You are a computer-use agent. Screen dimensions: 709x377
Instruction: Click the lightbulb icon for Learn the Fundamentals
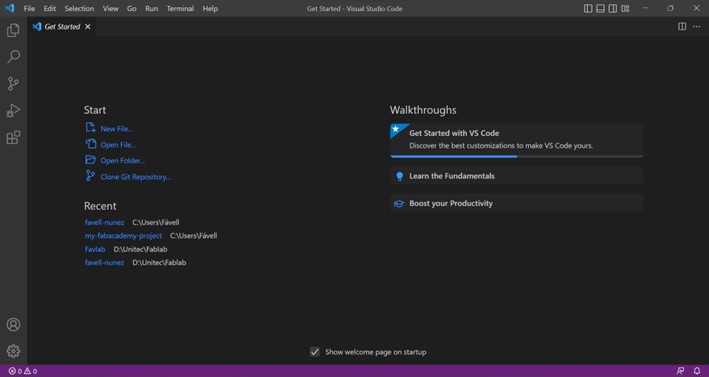[399, 176]
